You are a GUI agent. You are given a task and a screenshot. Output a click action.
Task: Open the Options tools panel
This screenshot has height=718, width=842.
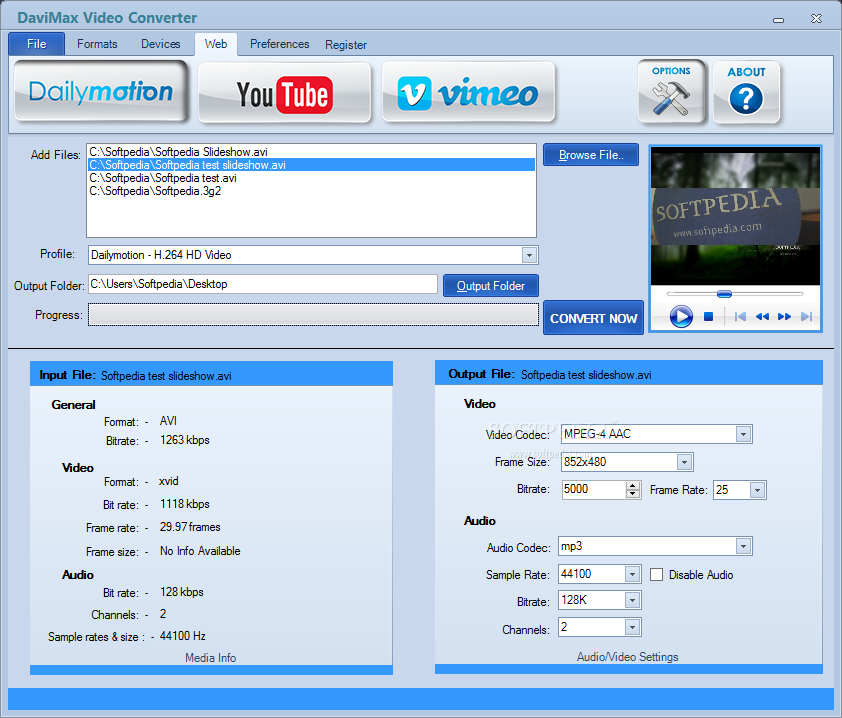pos(671,92)
